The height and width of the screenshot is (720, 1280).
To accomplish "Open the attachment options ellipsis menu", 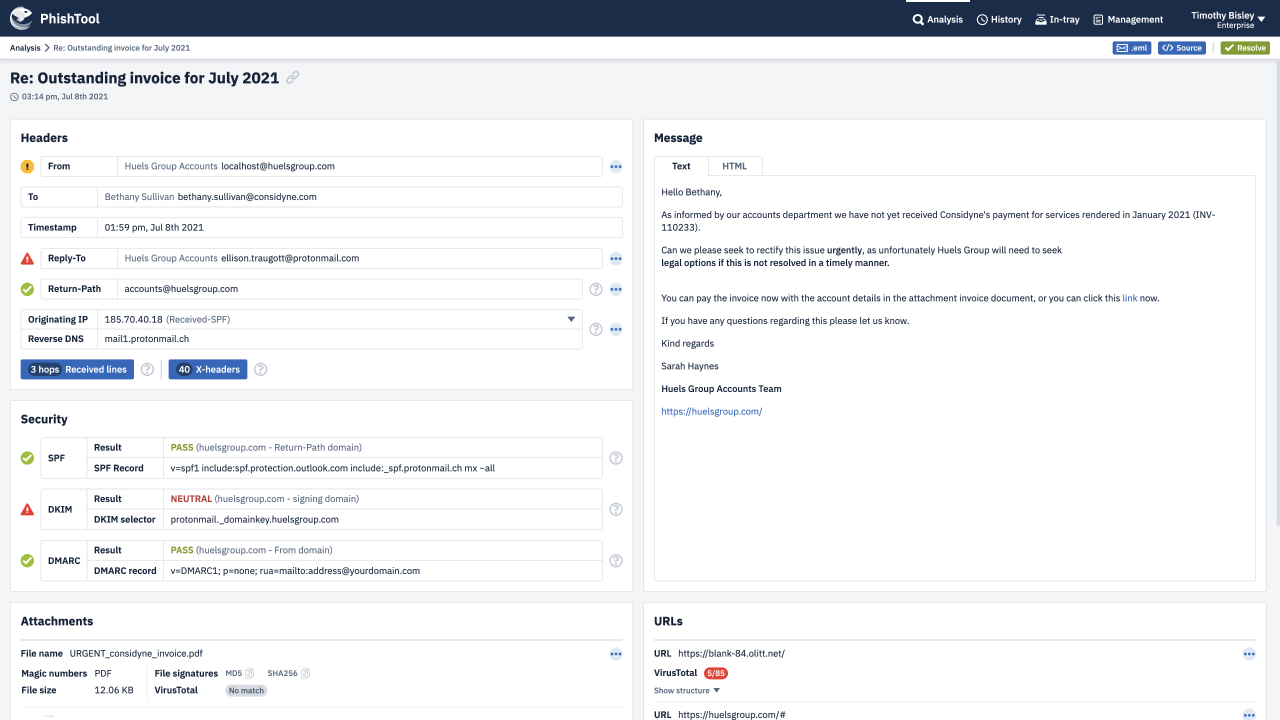I will [616, 654].
